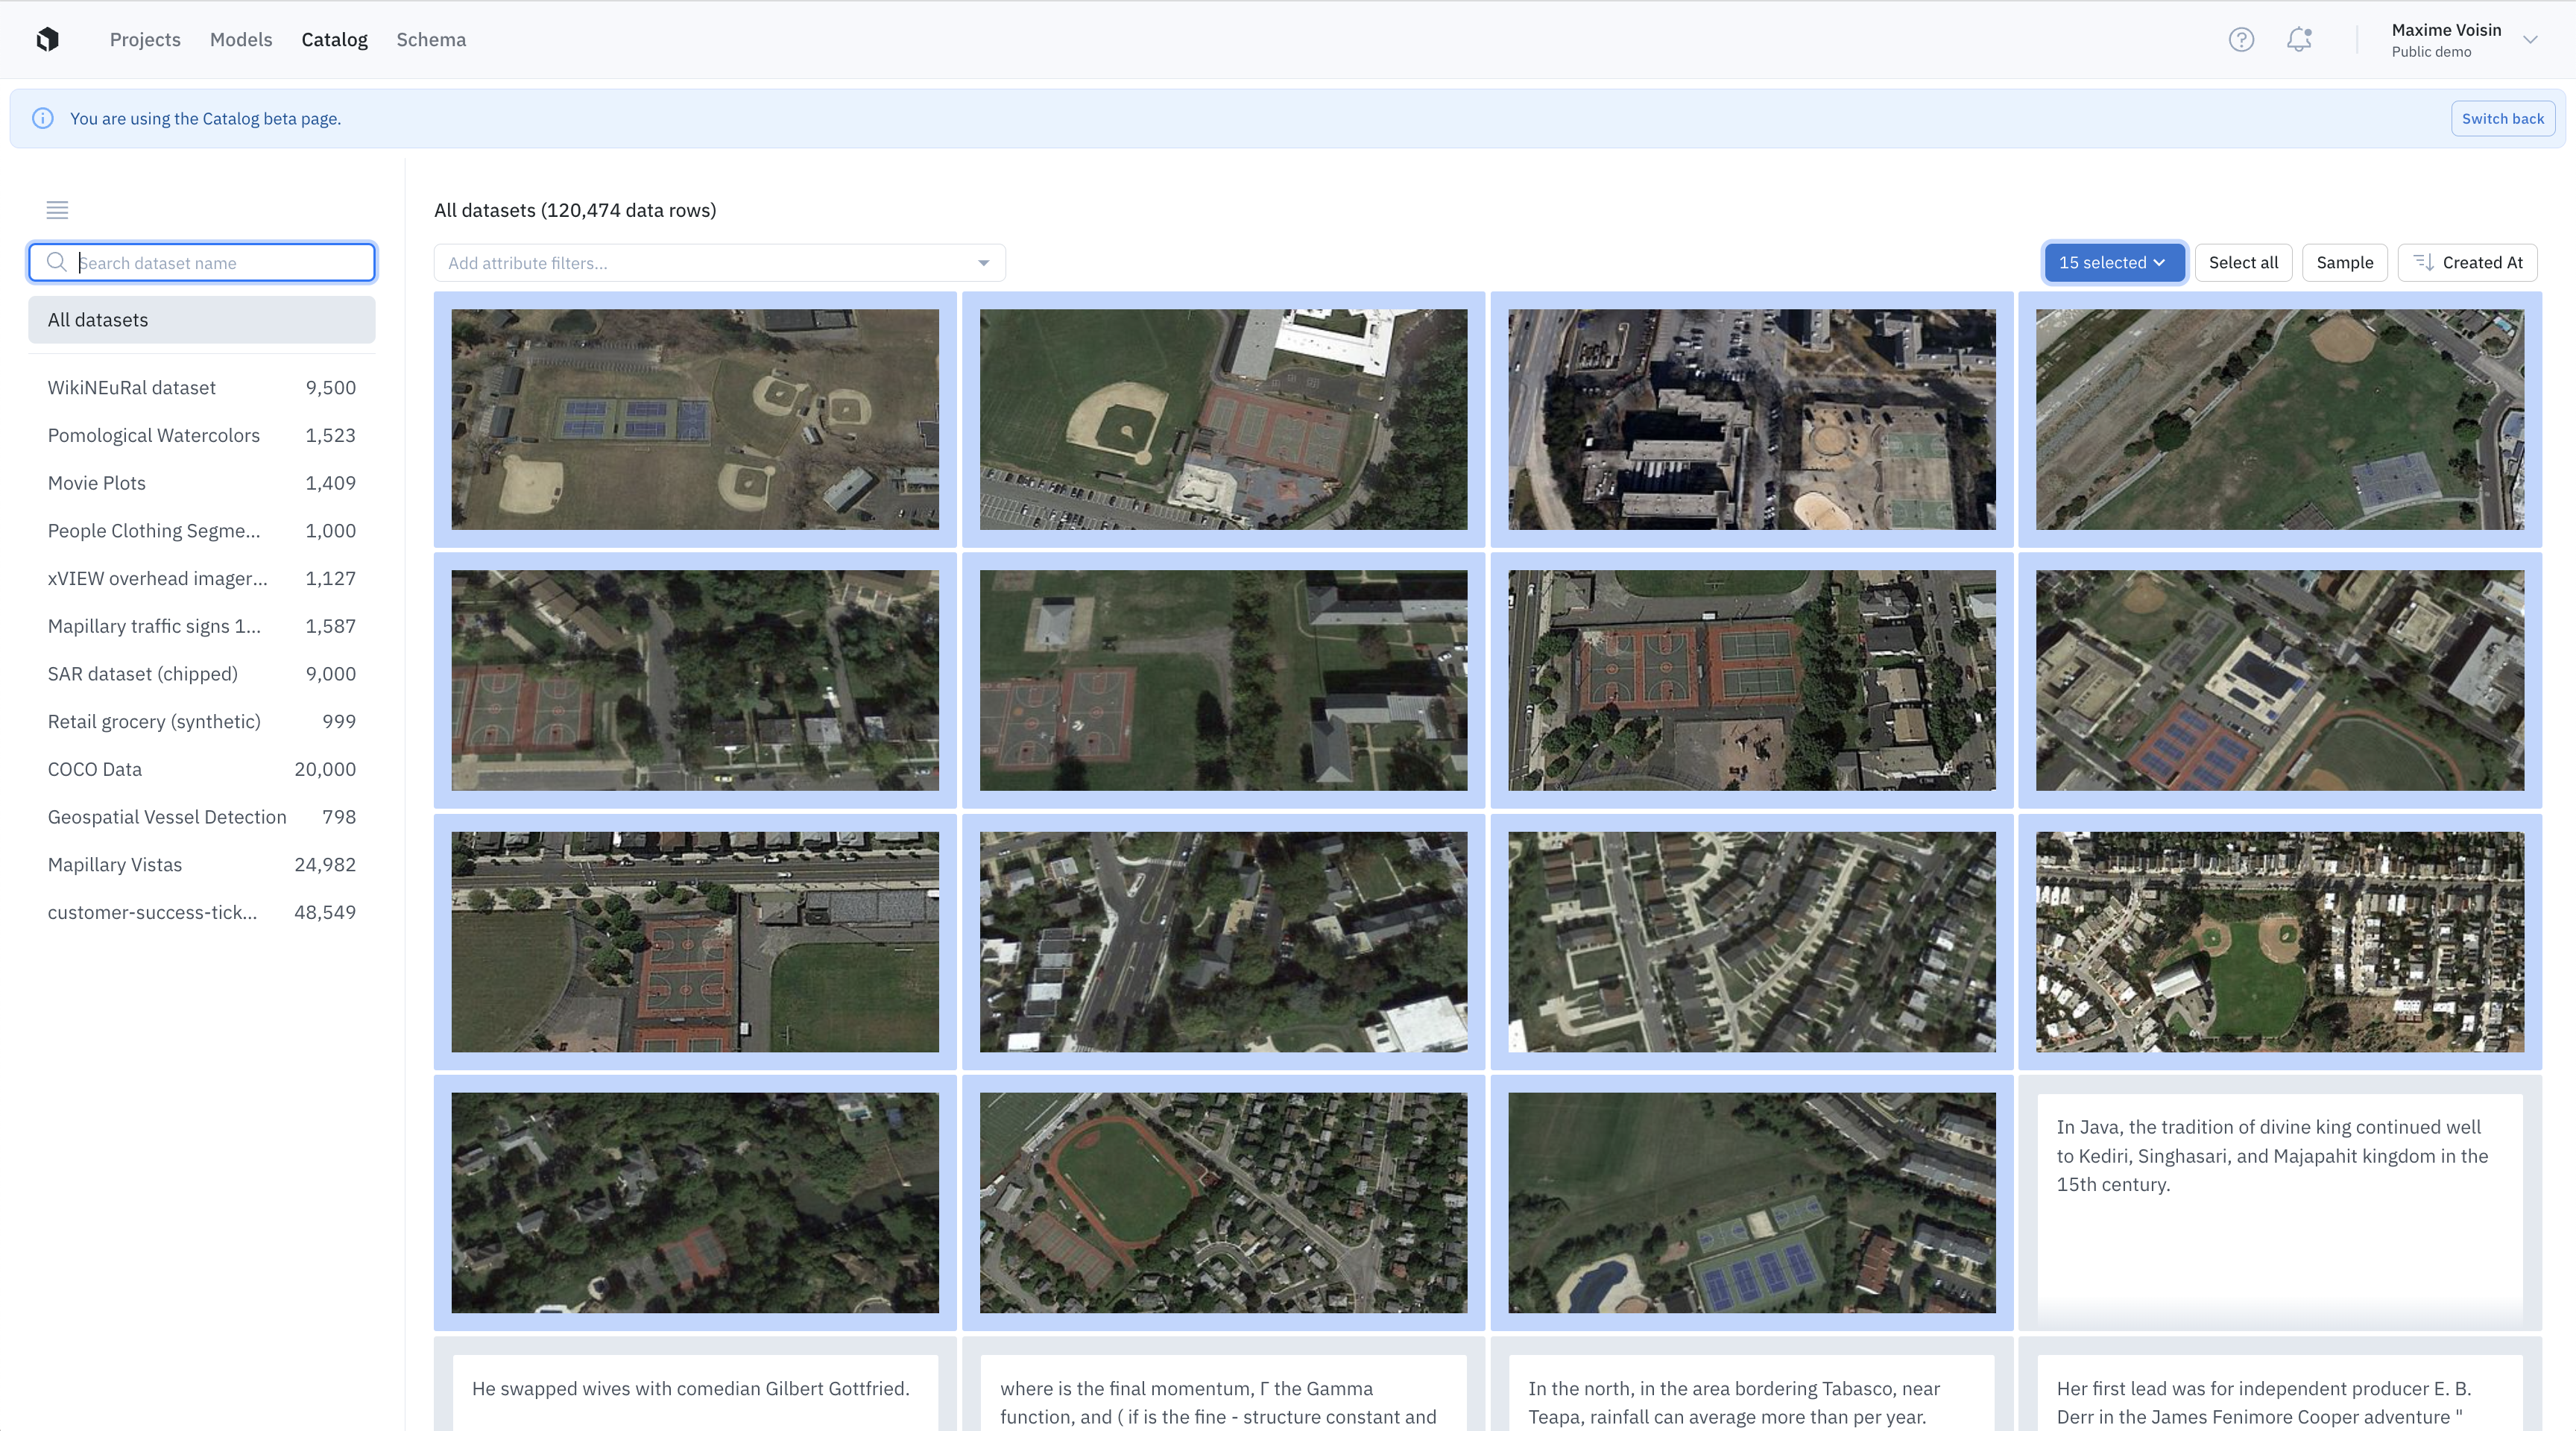Click the 'You are using the Catalog beta page.' text
Image resolution: width=2576 pixels, height=1431 pixels.
point(205,118)
